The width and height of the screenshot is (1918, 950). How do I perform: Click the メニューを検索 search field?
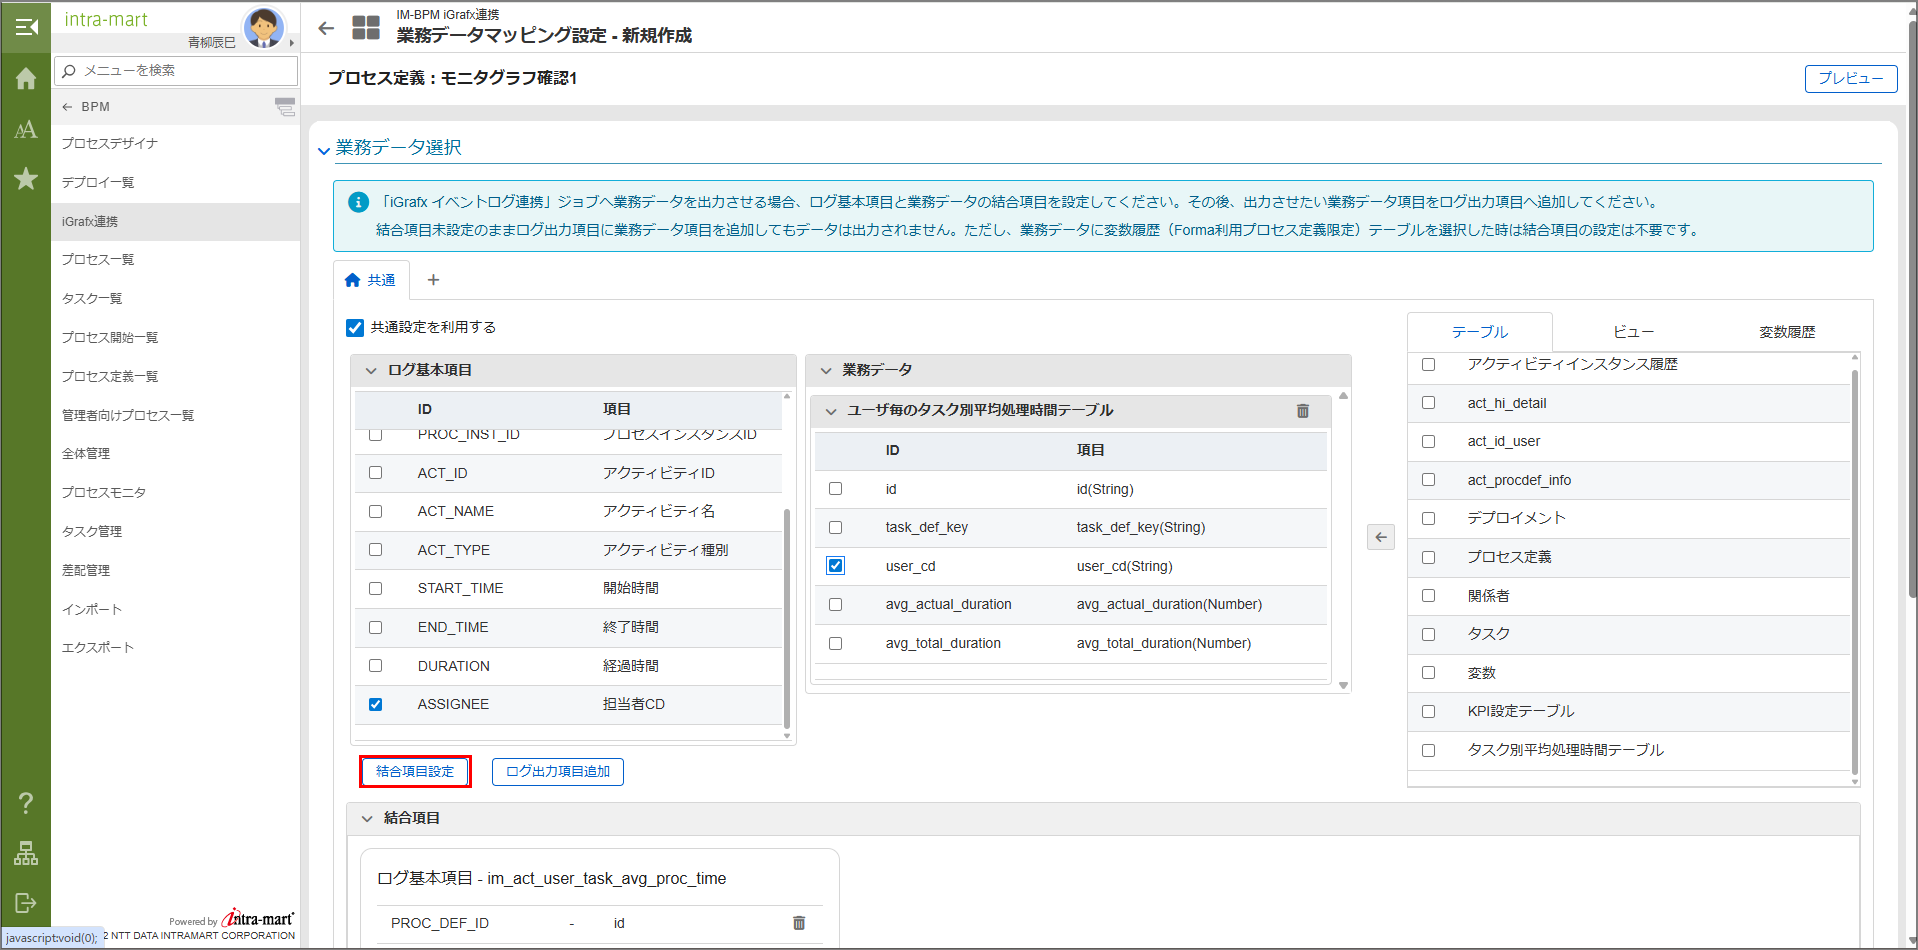(178, 71)
